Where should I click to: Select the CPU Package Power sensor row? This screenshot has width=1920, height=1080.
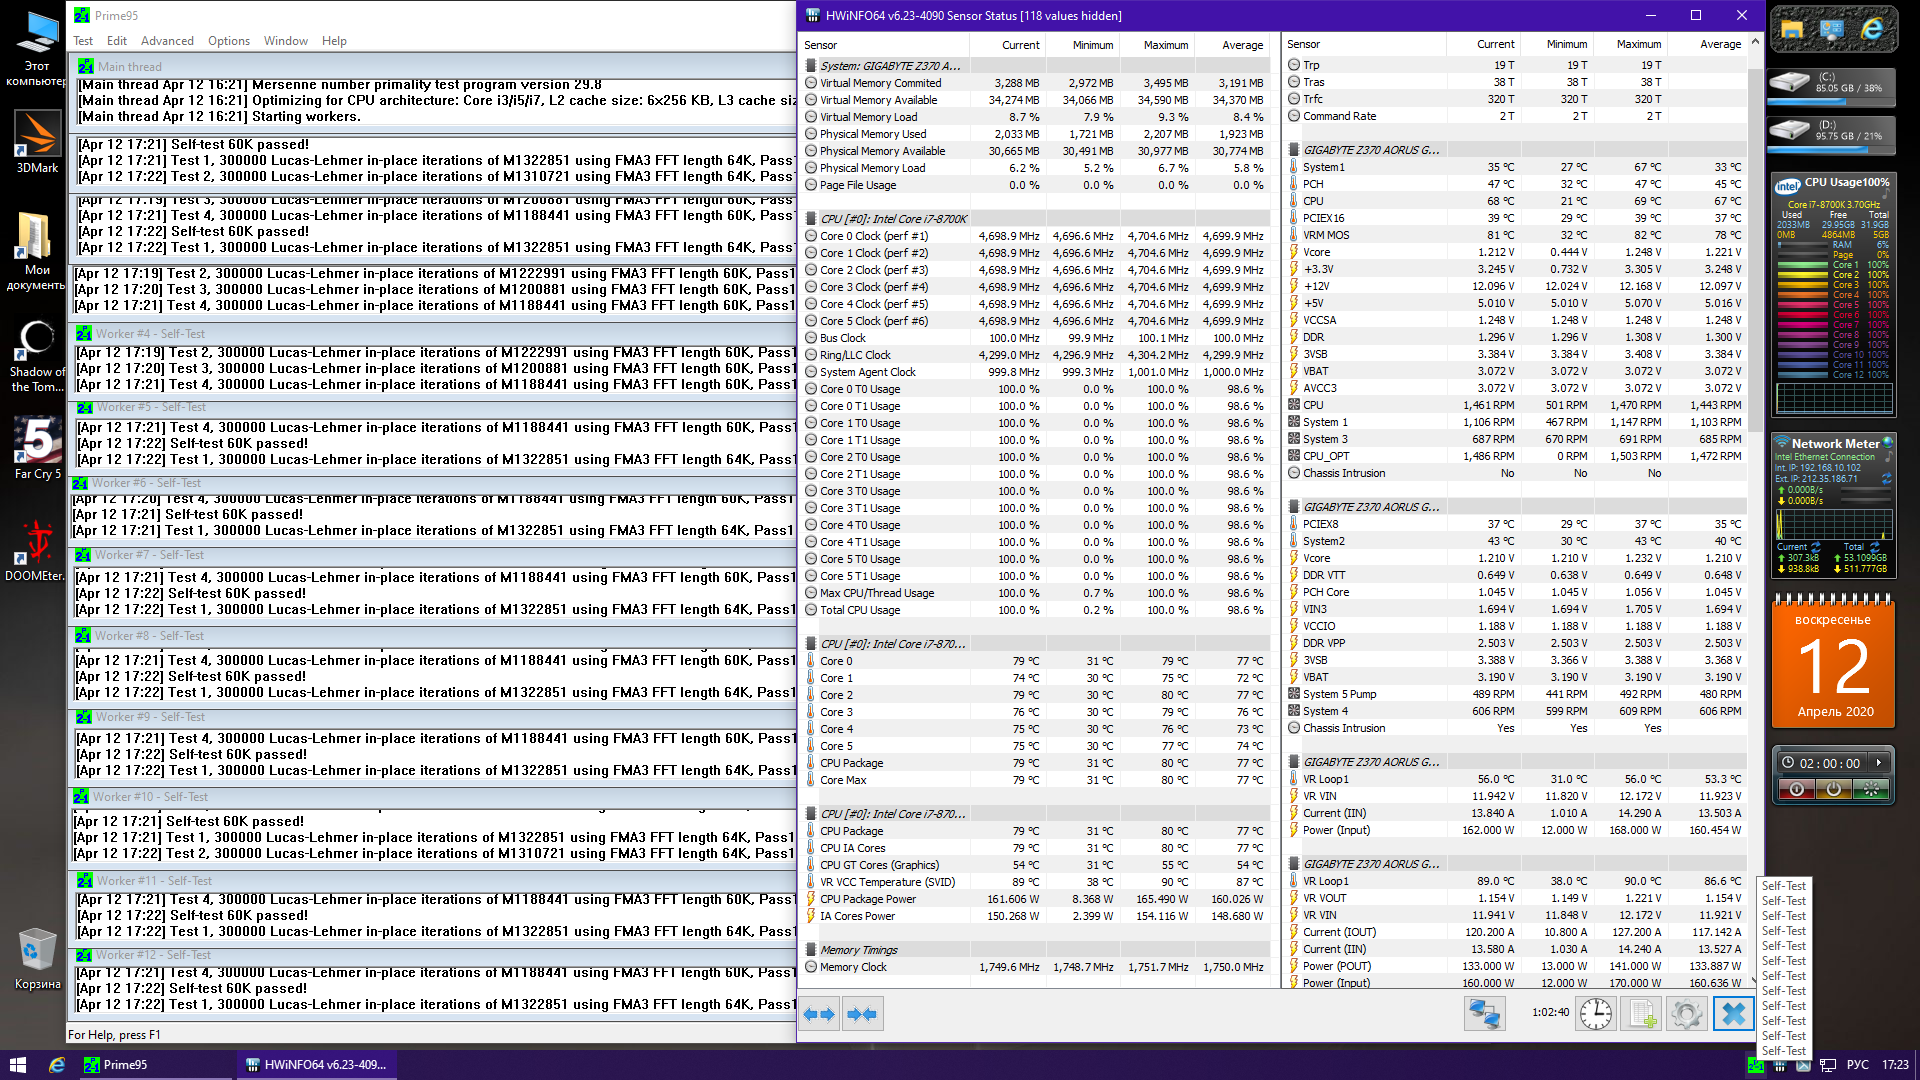coord(867,899)
